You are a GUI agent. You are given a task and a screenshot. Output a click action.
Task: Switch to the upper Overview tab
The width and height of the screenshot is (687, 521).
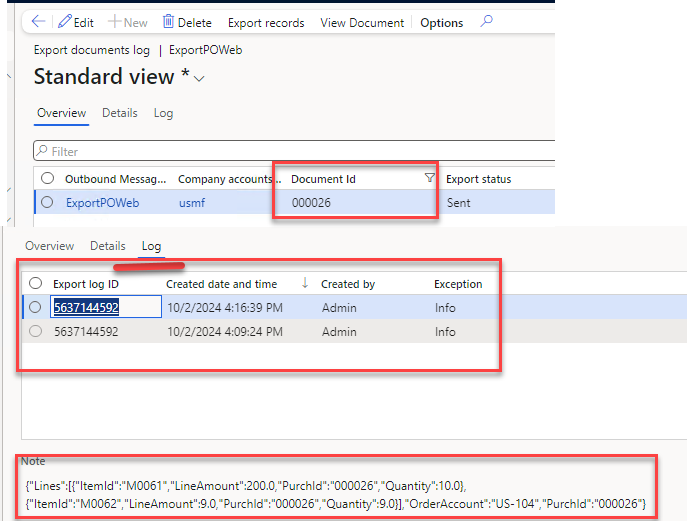(61, 113)
